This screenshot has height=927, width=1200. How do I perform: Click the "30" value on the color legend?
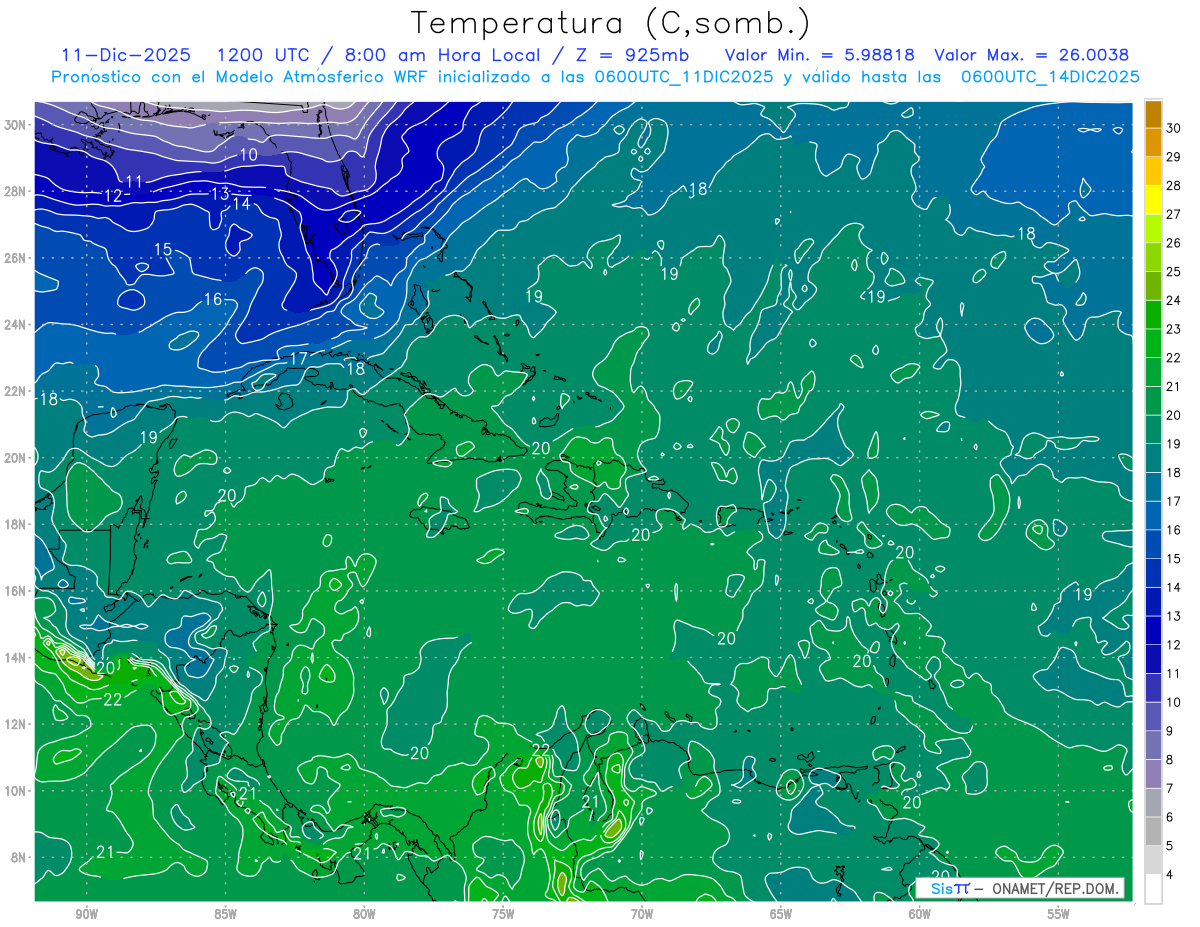coord(1173,128)
